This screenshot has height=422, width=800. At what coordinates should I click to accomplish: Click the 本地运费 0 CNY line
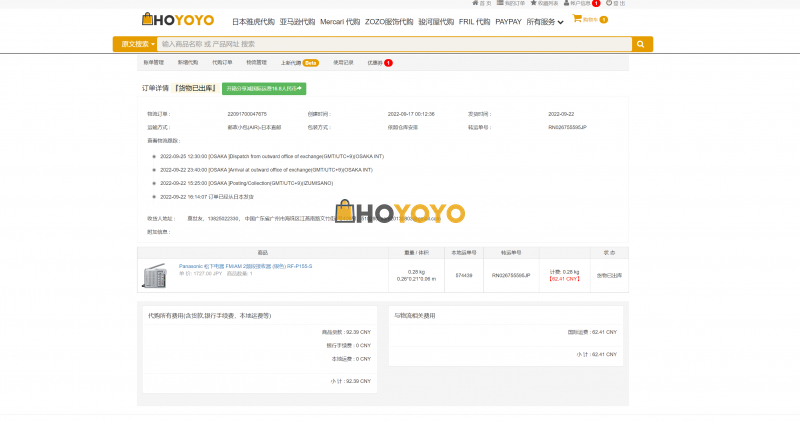(x=351, y=359)
